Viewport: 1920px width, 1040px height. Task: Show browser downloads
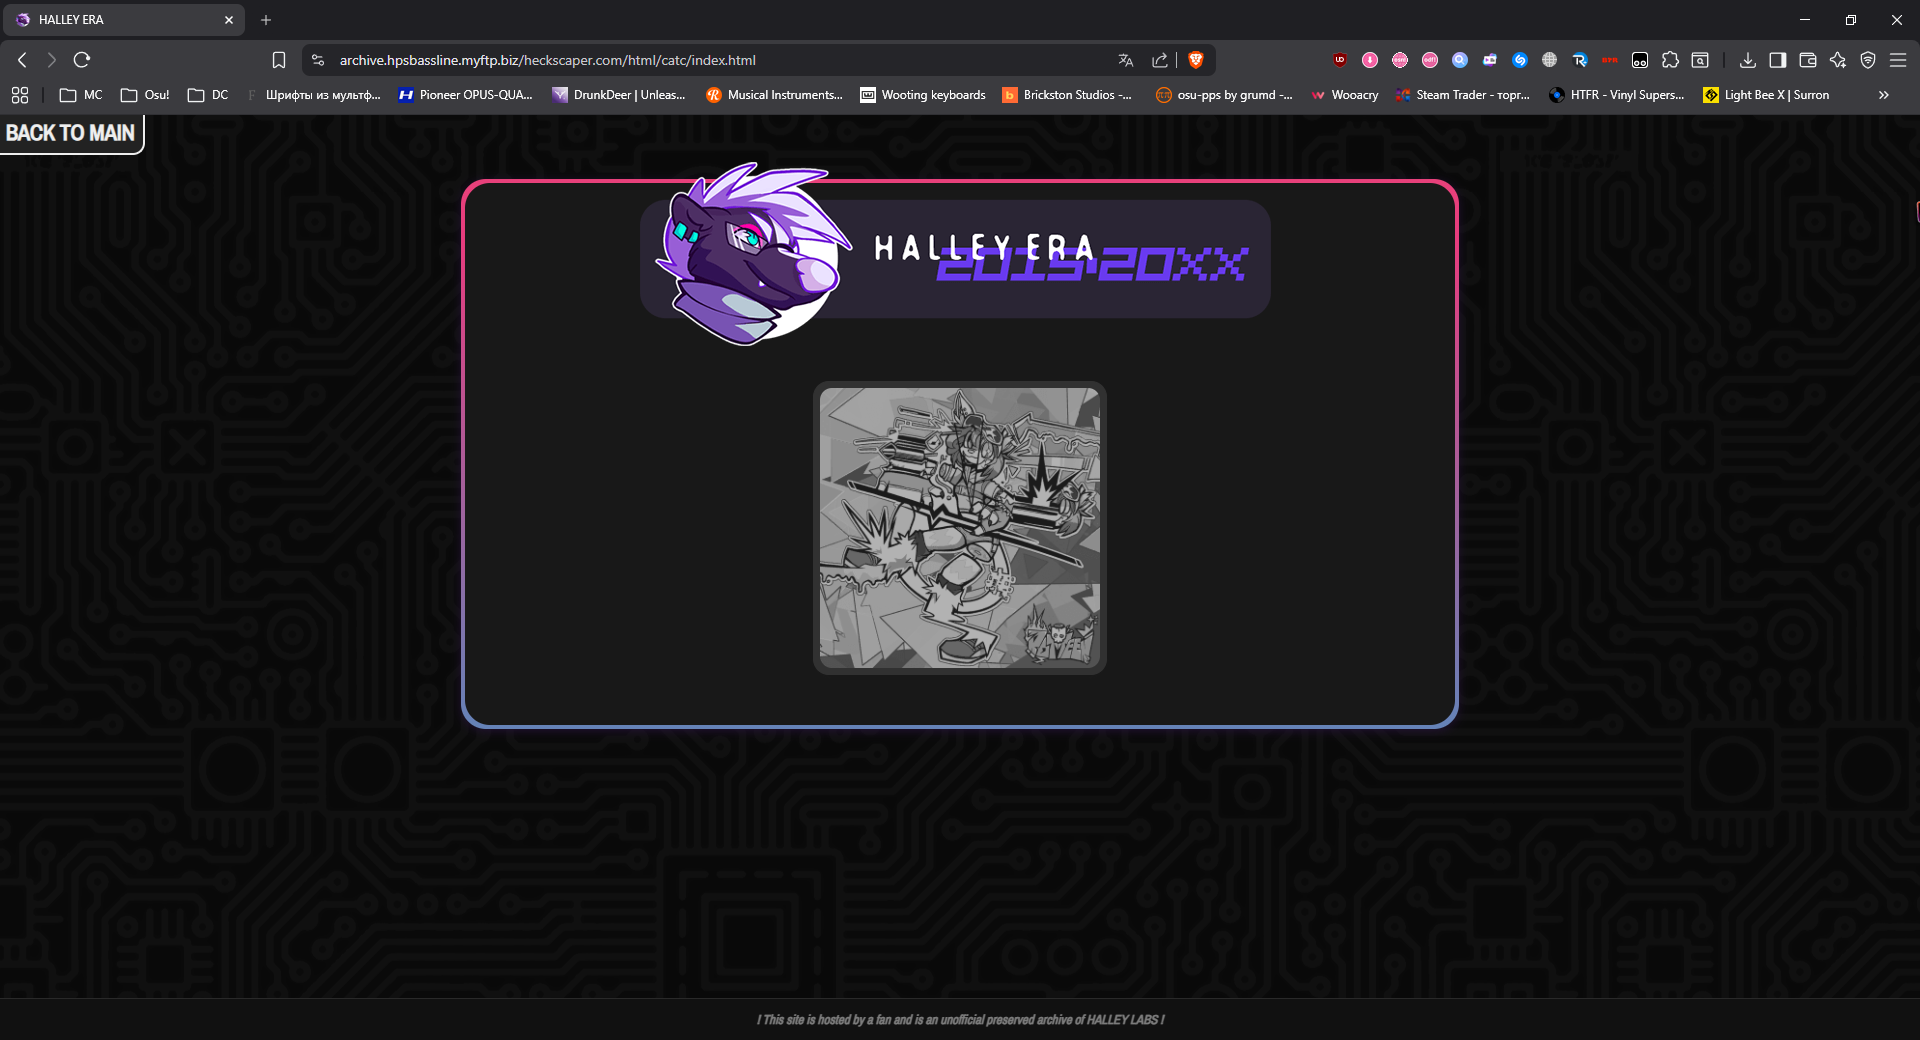coord(1747,60)
